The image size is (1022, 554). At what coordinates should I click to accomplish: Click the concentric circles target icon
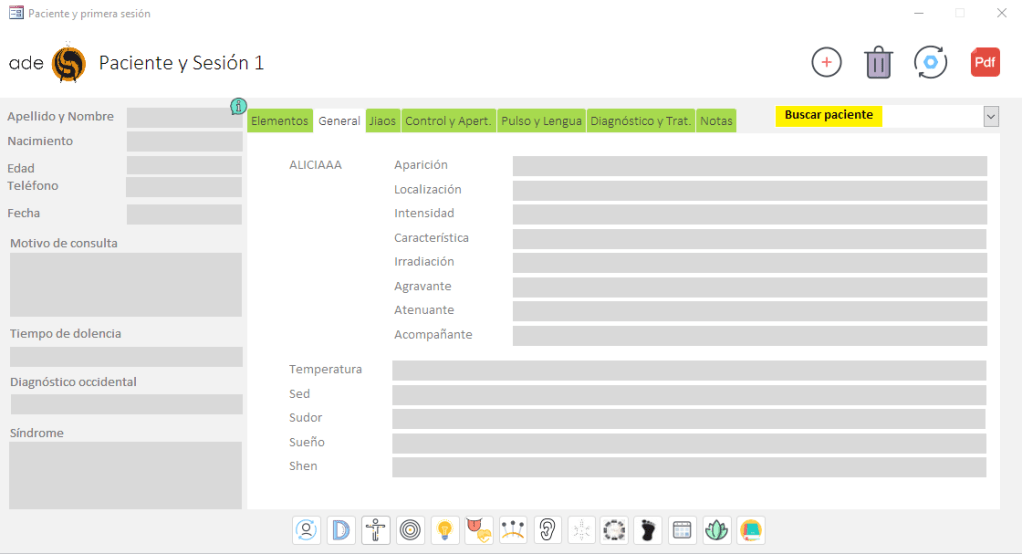(410, 530)
